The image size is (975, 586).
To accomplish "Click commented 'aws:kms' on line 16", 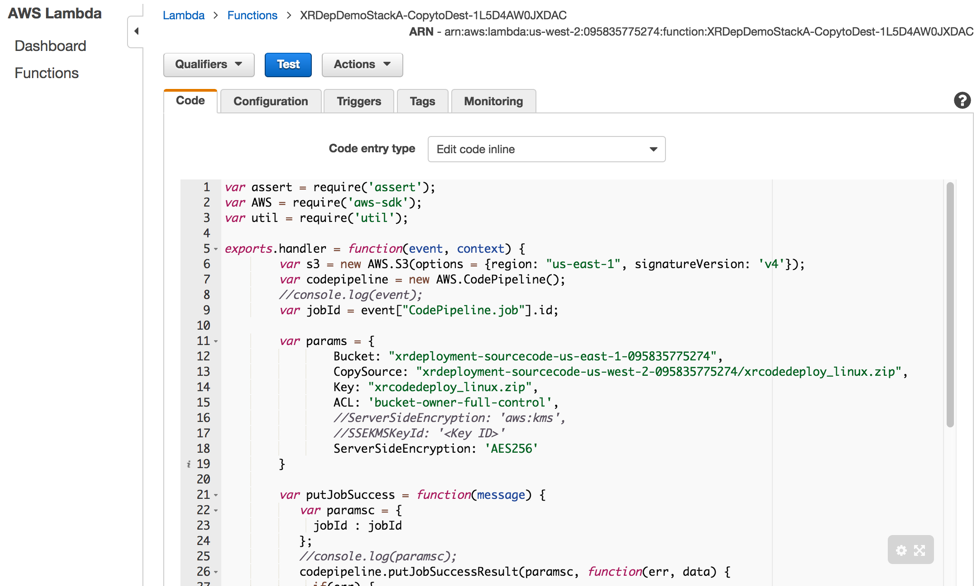I will tap(529, 418).
